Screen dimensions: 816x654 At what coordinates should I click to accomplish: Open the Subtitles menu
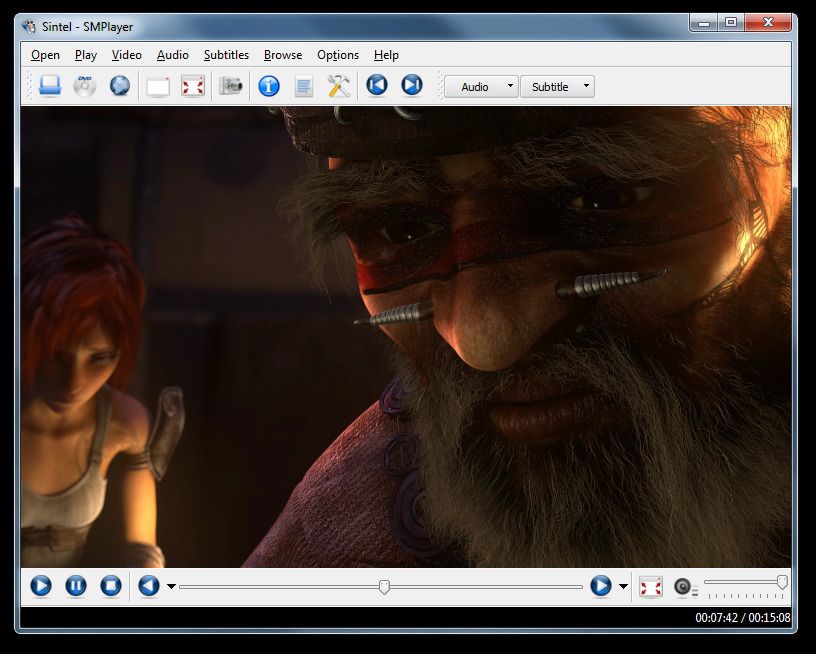pyautogui.click(x=226, y=55)
